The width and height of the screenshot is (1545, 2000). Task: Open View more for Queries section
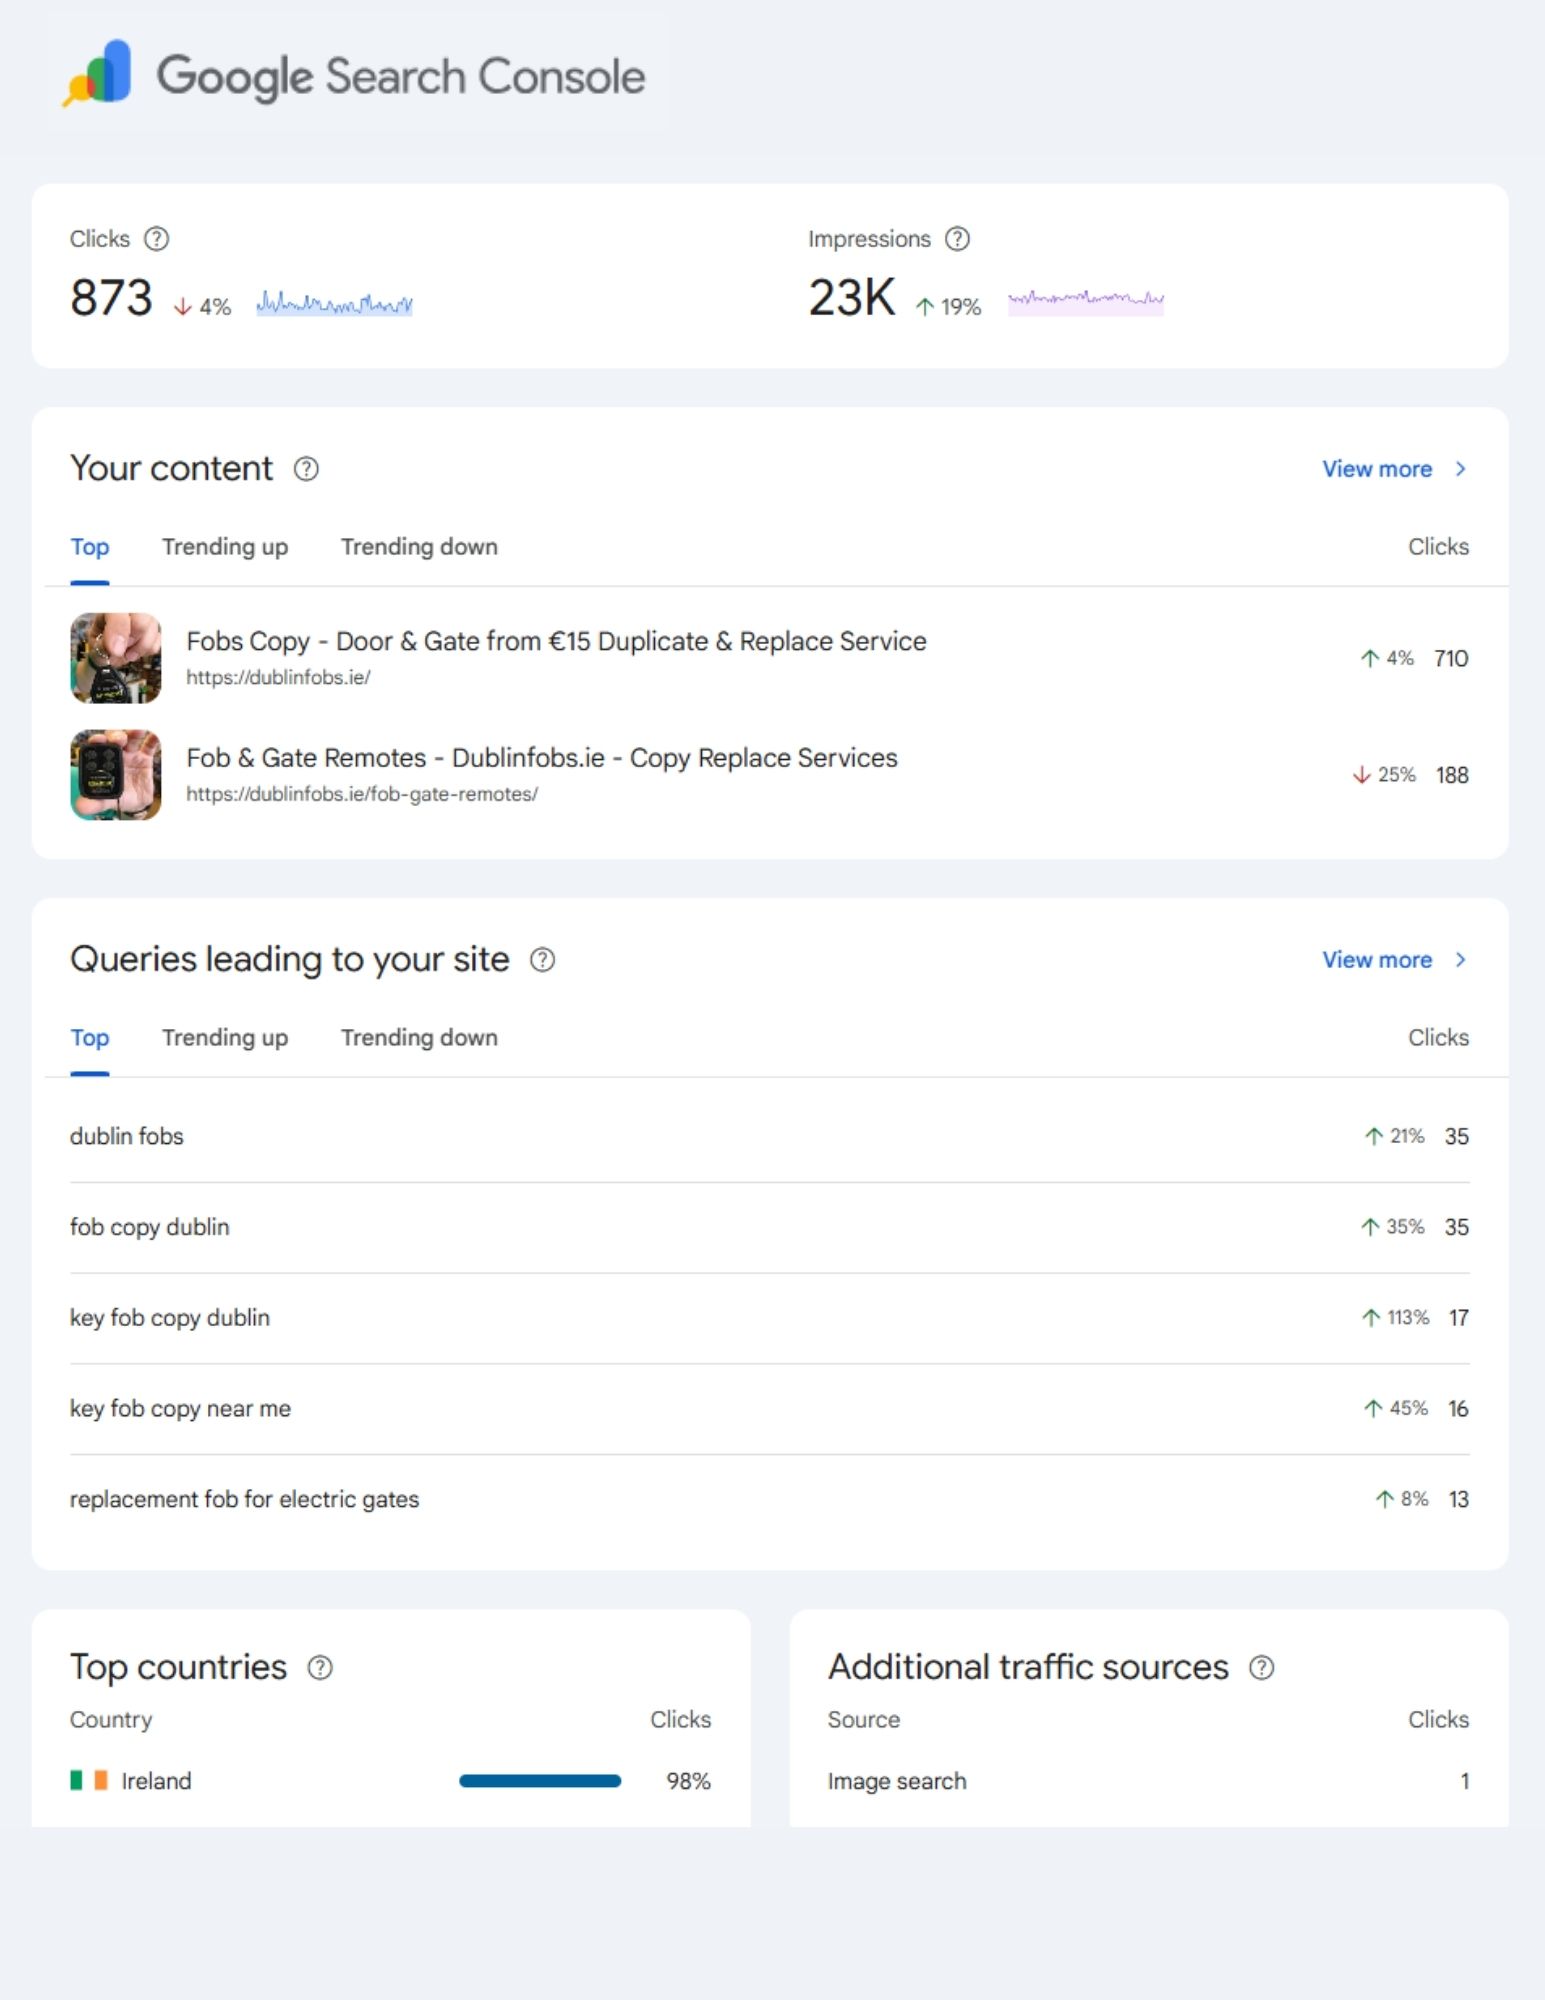tap(1380, 960)
